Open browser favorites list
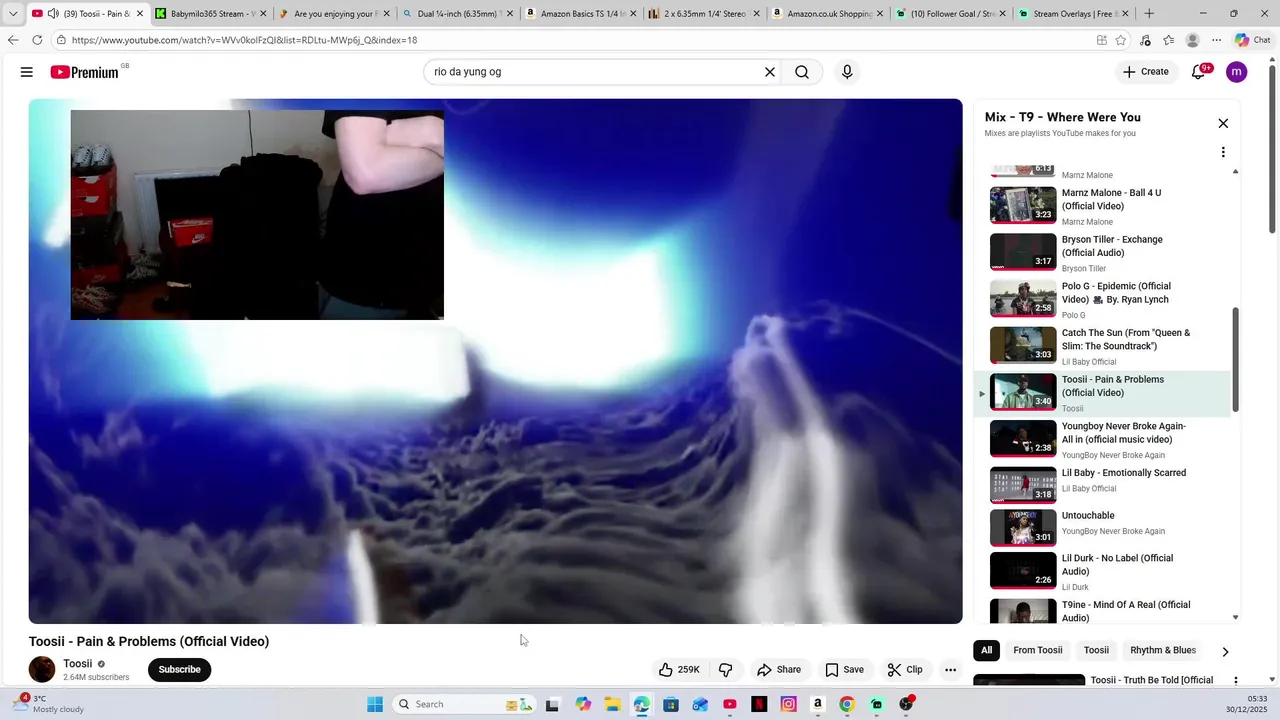This screenshot has width=1280, height=720. tap(1169, 40)
